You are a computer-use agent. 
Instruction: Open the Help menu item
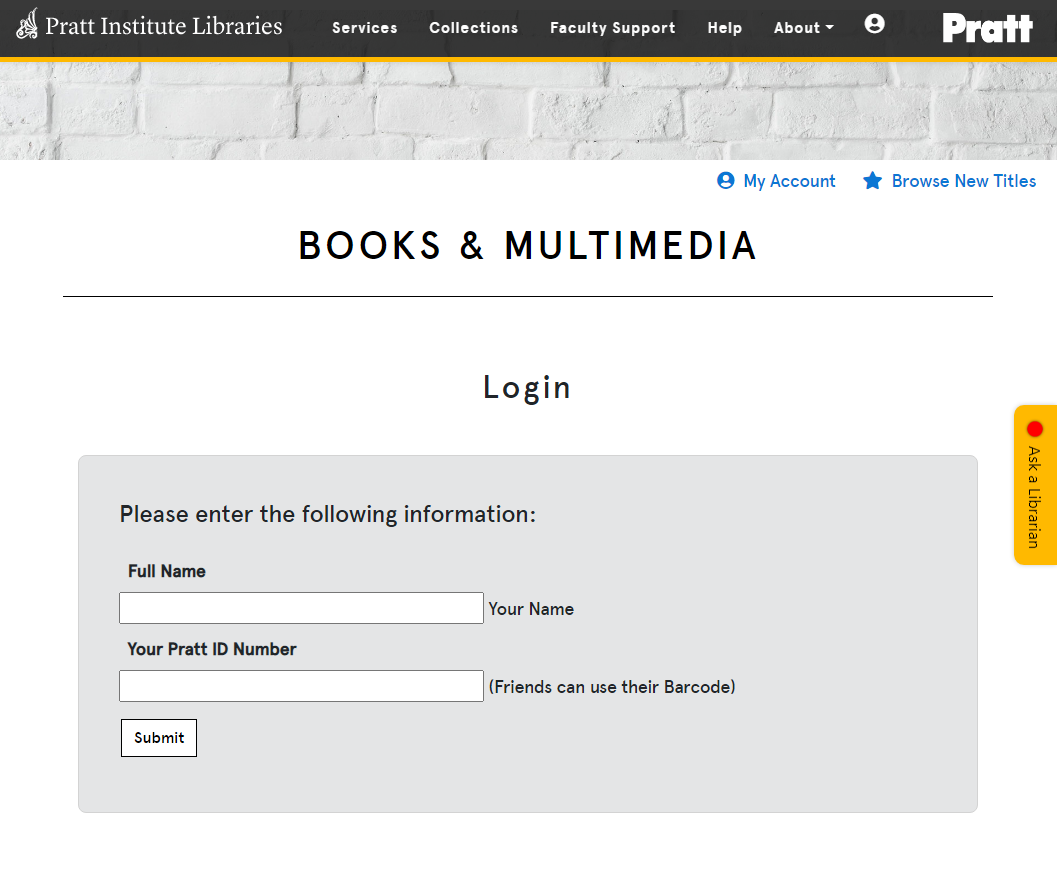point(725,28)
